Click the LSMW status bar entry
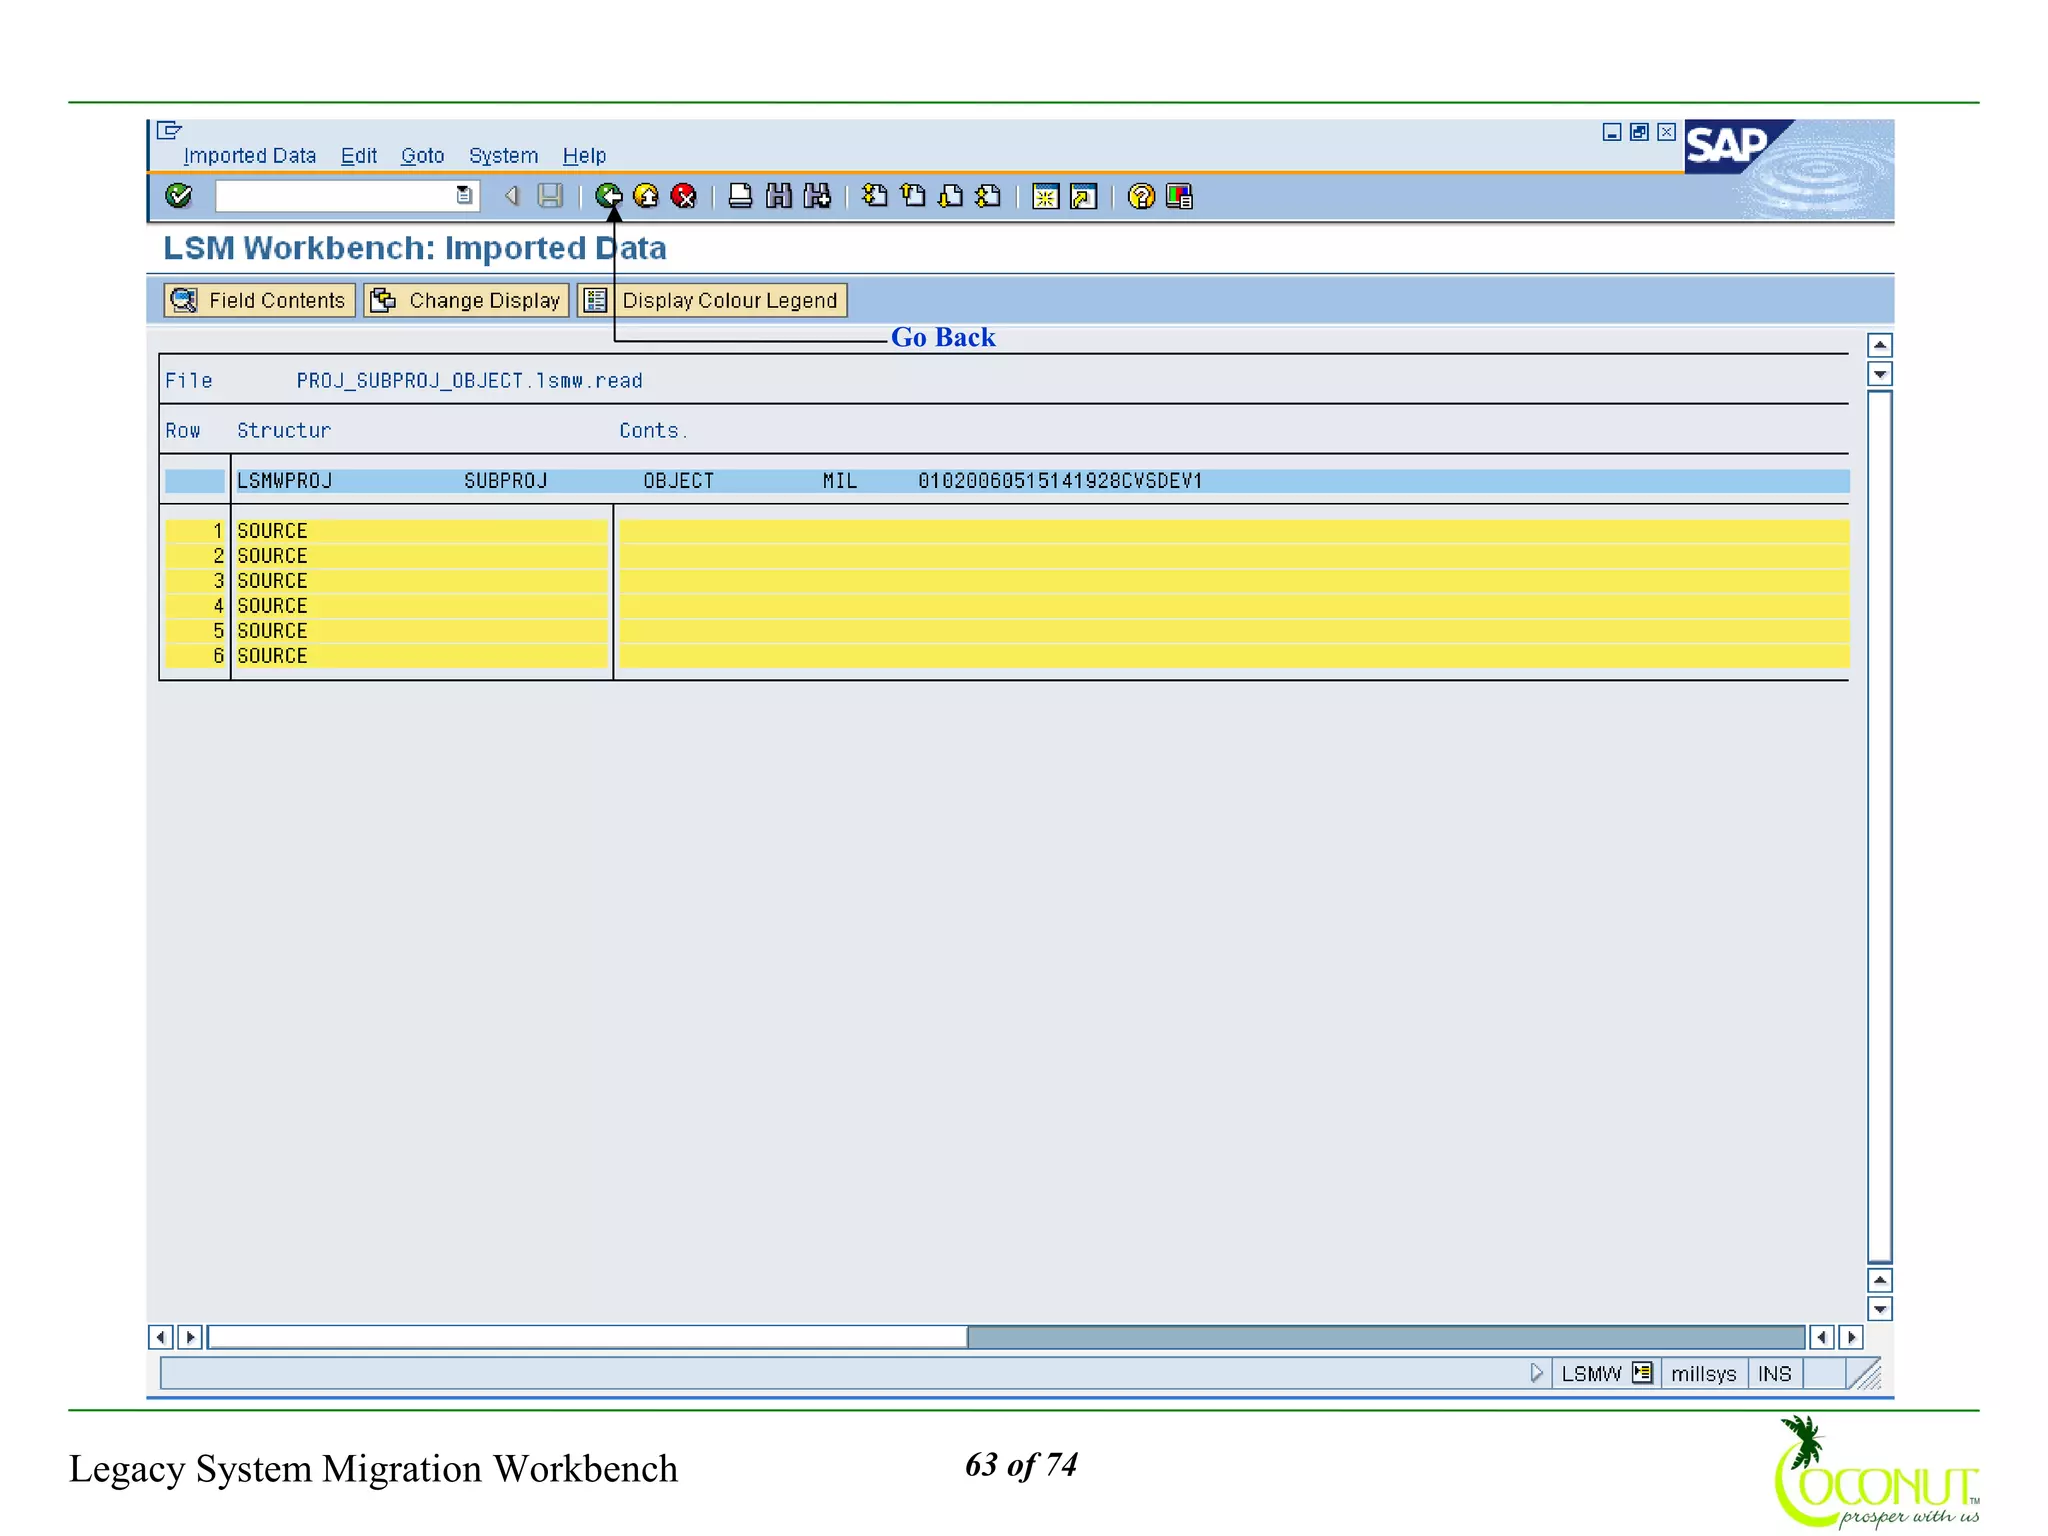This screenshot has width=2048, height=1536. tap(1591, 1374)
